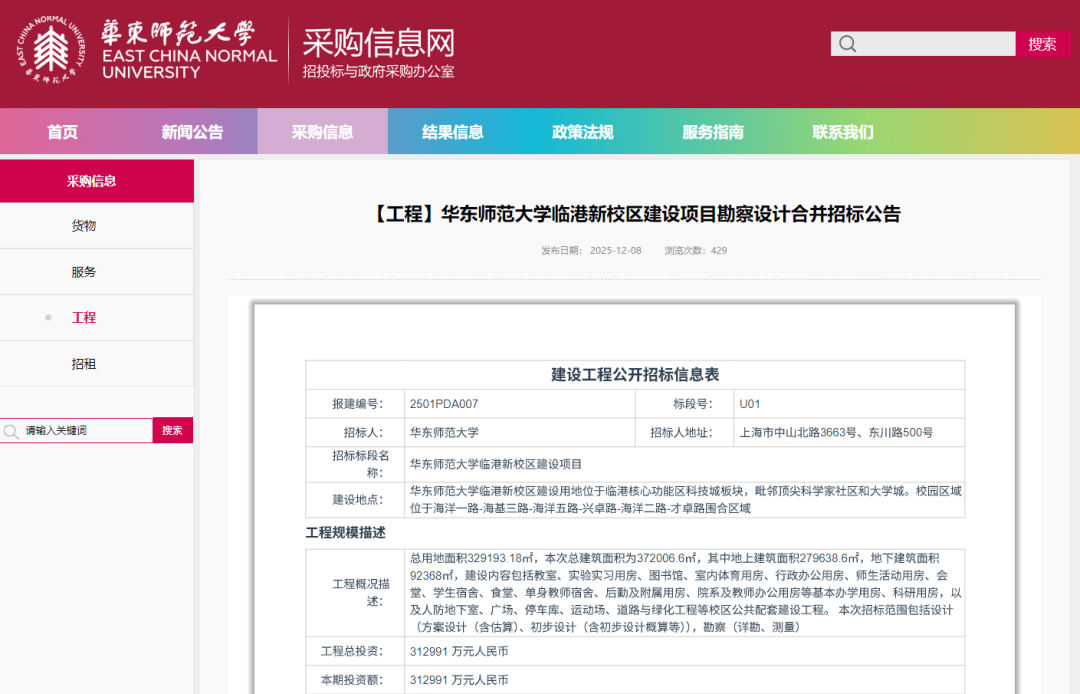Click the 采购信息 item in the top navigation
1080x694 pixels.
tap(323, 131)
